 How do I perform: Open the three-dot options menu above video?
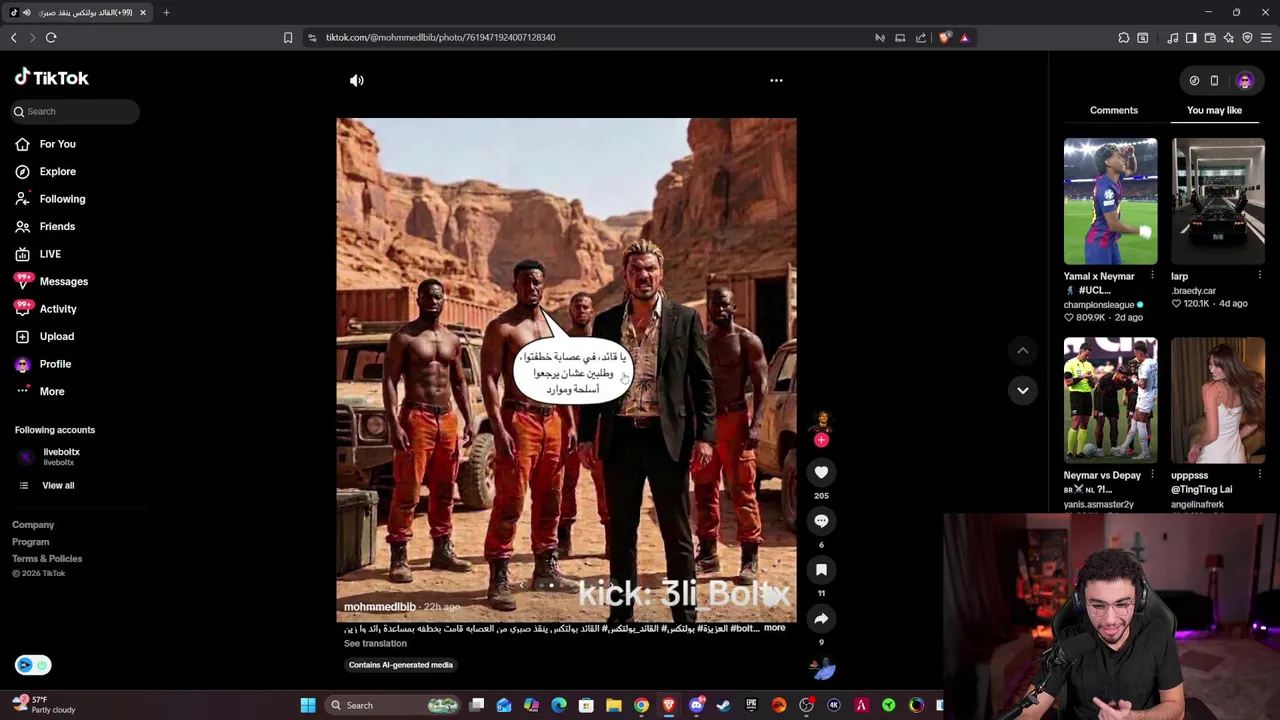[776, 80]
